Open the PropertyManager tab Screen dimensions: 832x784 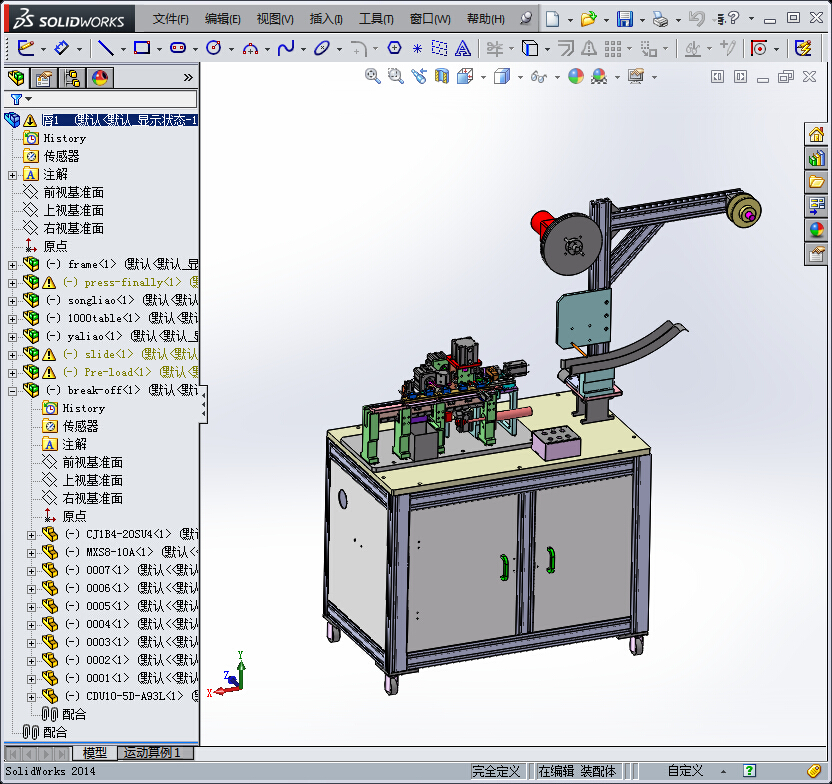tap(44, 78)
